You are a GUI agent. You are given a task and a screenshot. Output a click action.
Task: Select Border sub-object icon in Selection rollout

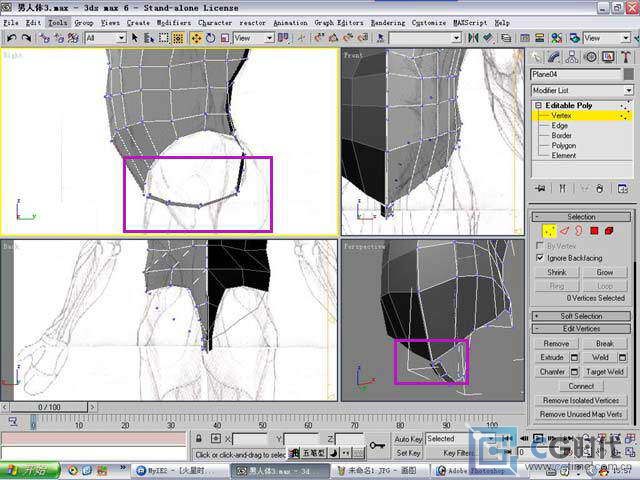[x=579, y=231]
